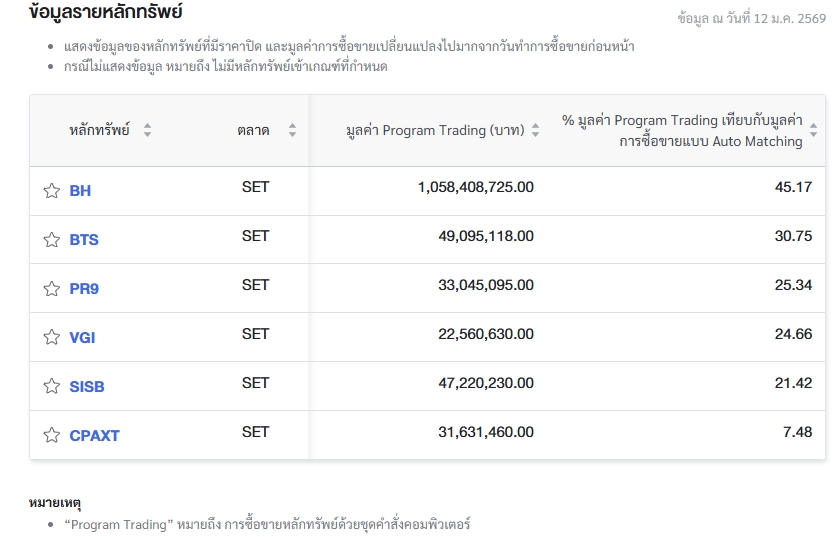This screenshot has height=537, width=840.
Task: Click the BH value 1,058,408,725.00 cell
Action: coord(475,187)
